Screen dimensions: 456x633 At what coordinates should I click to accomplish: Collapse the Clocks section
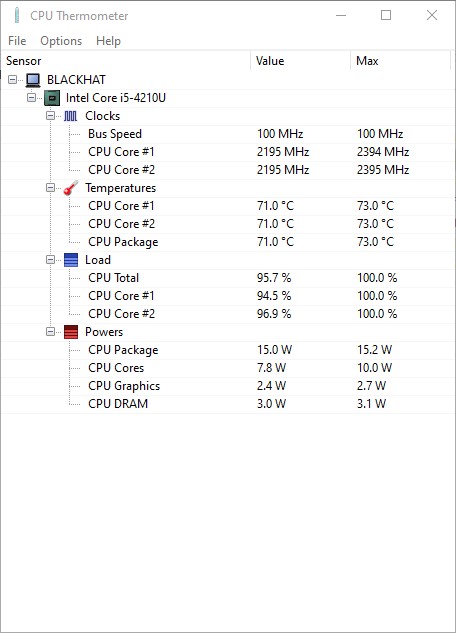coord(50,115)
